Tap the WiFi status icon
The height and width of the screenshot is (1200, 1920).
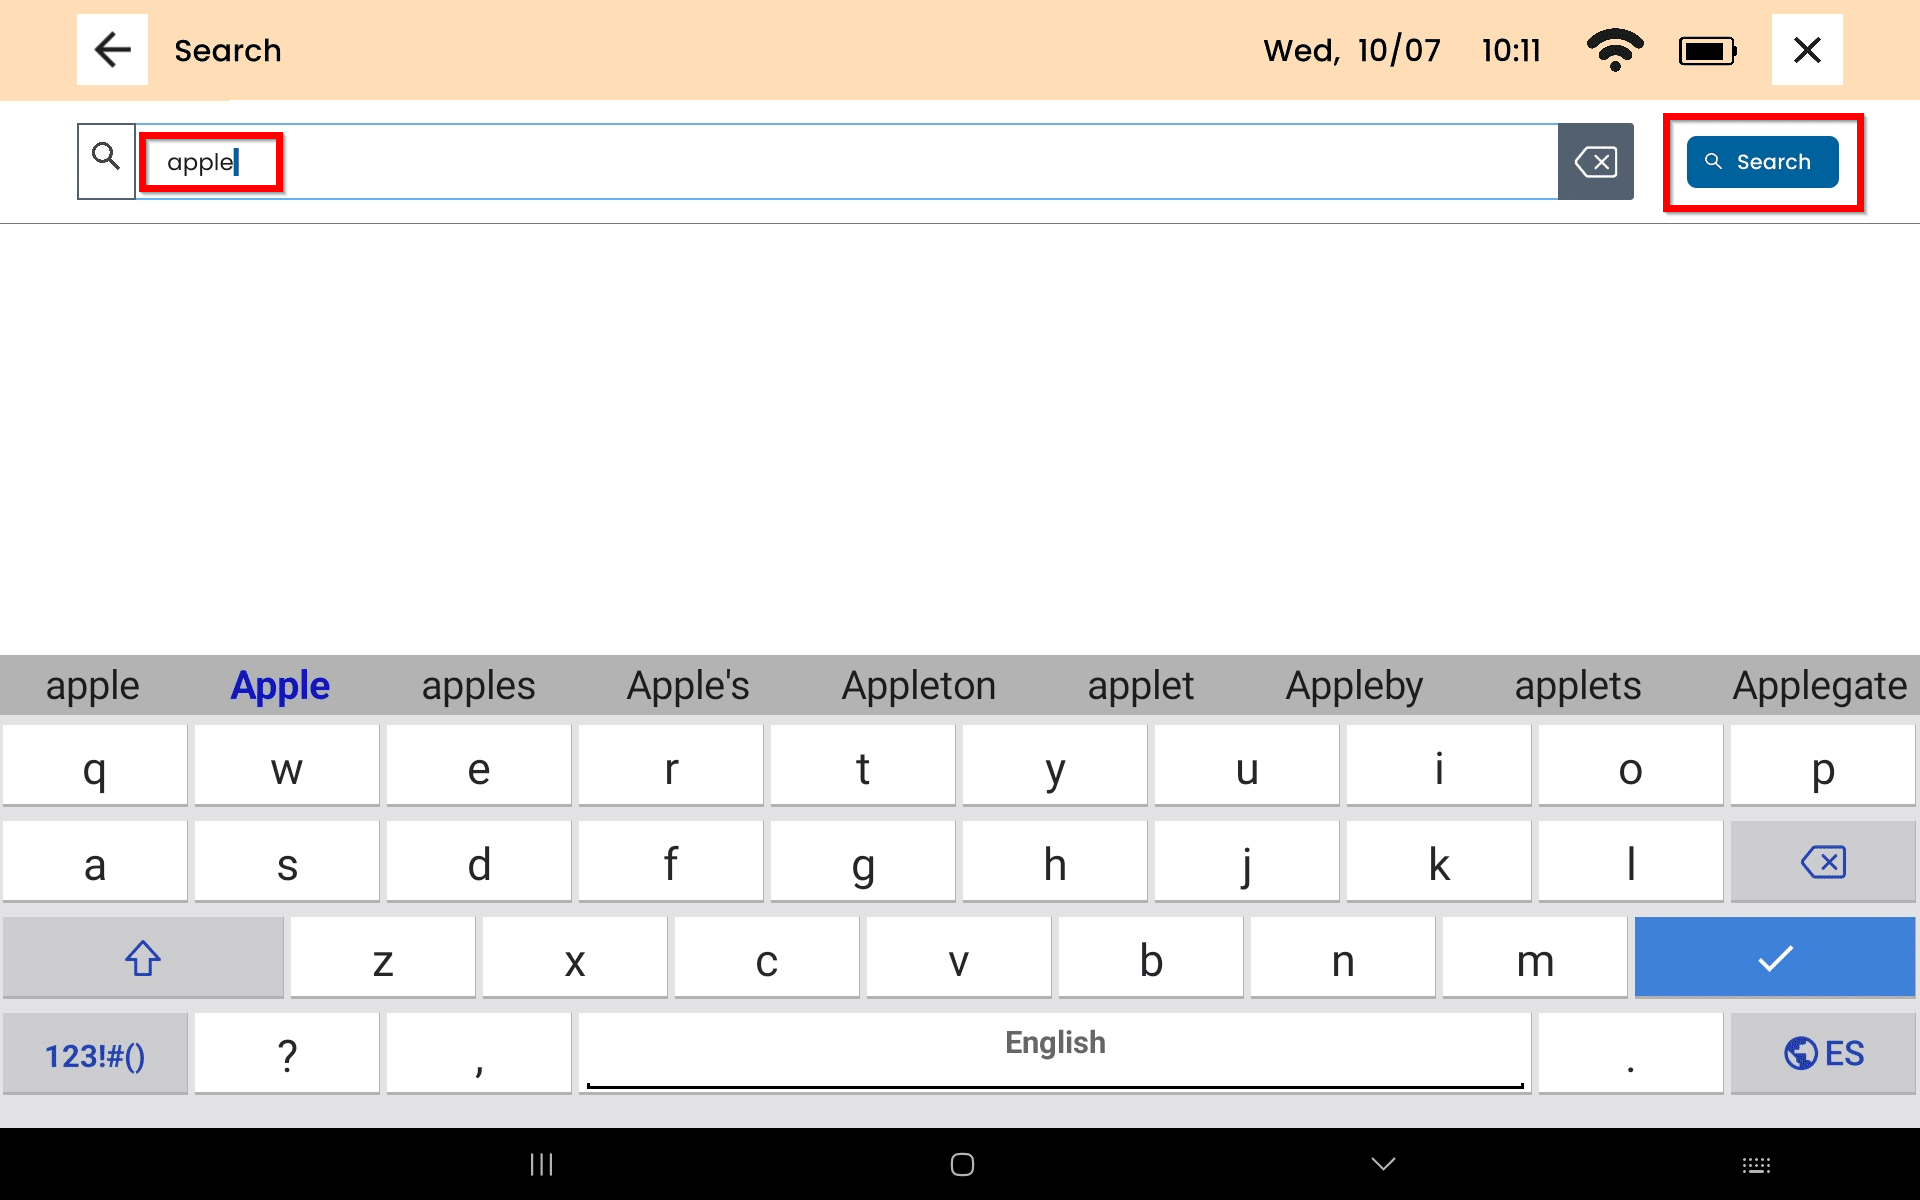[x=1614, y=50]
